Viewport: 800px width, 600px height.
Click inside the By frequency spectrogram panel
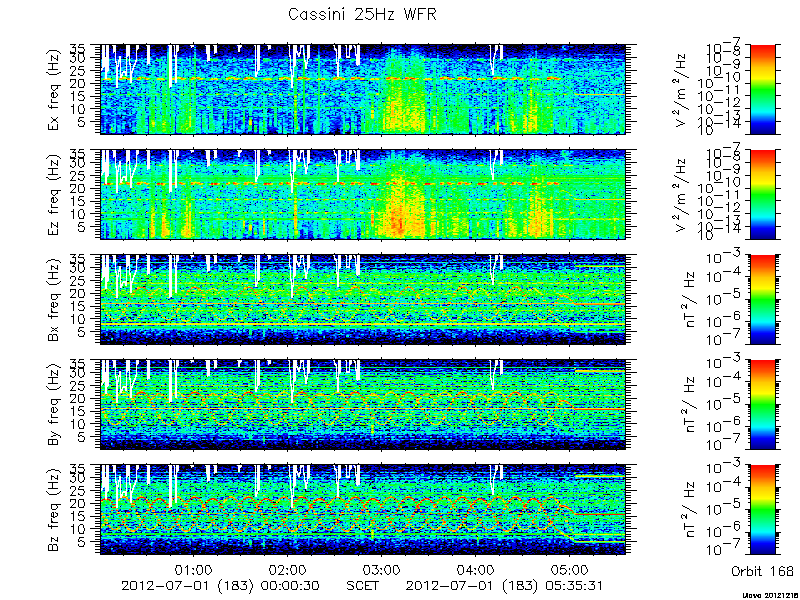pos(363,405)
